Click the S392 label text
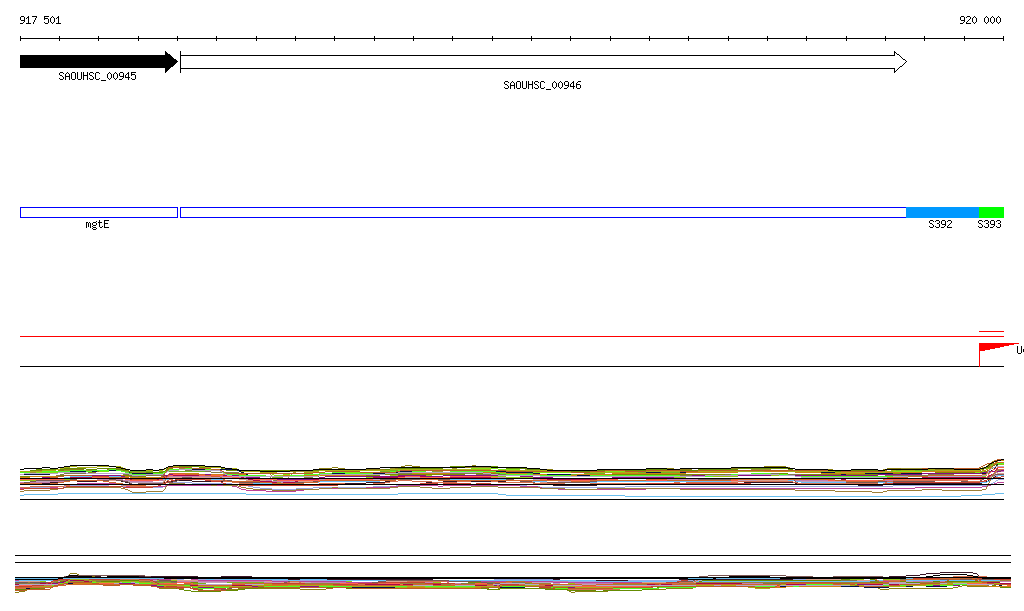Screen dimensions: 1024x611 coord(940,225)
